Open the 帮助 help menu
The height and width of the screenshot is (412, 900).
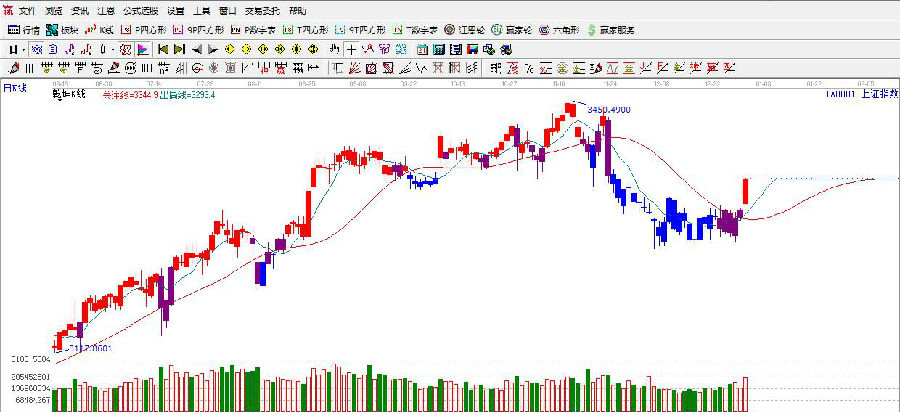[x=298, y=10]
